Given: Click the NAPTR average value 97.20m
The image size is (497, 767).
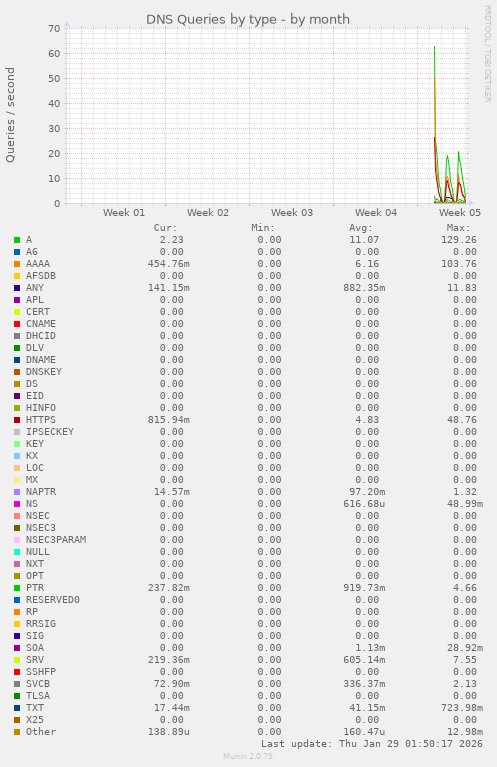Looking at the screenshot, I should (367, 492).
